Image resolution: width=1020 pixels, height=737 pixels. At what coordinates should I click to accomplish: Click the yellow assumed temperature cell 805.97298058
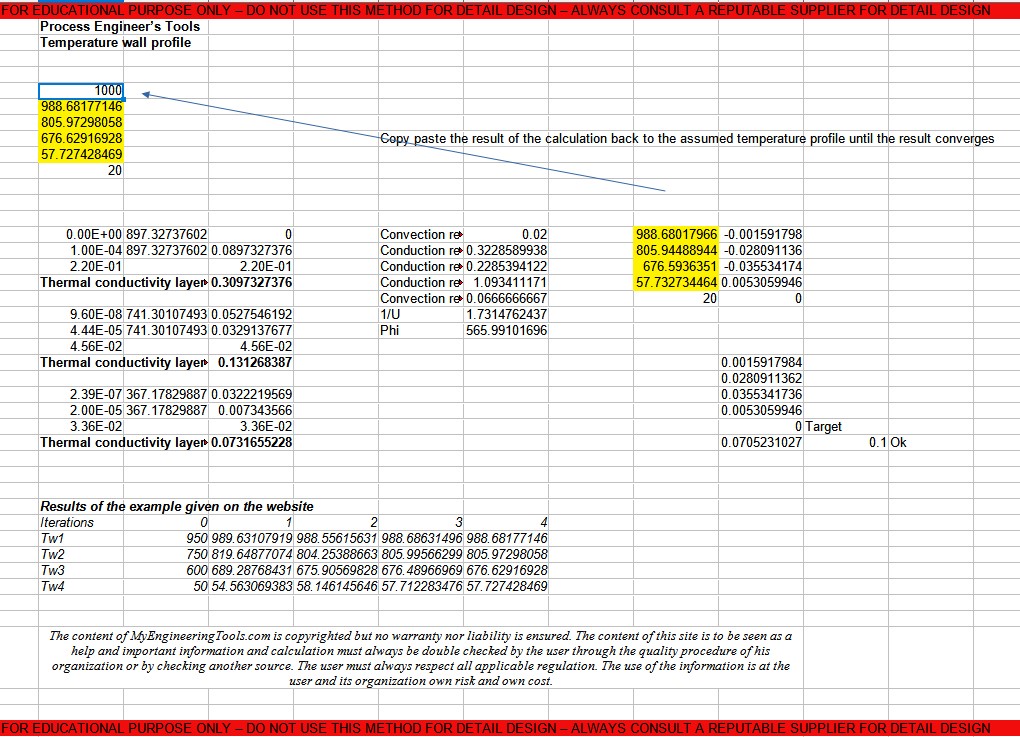81,122
